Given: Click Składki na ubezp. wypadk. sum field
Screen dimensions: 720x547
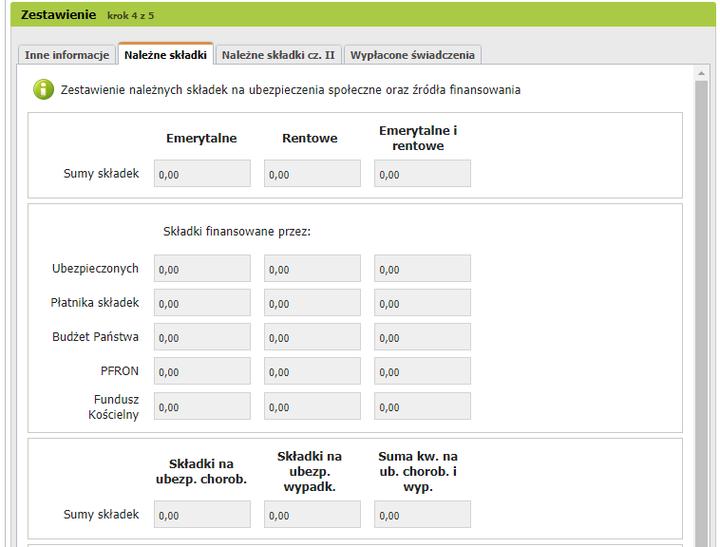Looking at the screenshot, I should pyautogui.click(x=312, y=515).
